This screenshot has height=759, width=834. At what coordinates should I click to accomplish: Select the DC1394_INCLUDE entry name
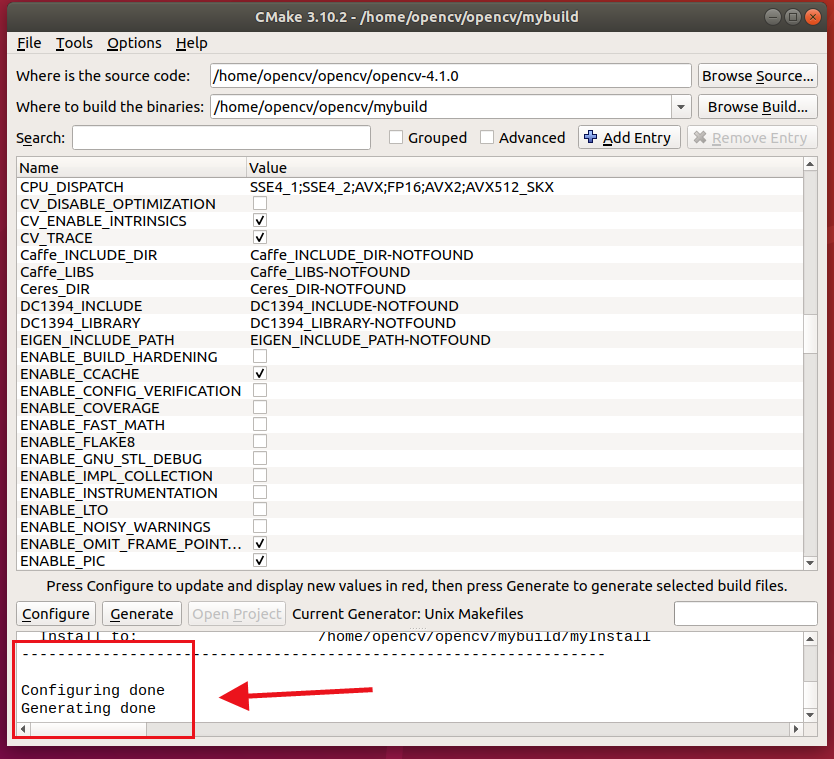[x=81, y=306]
